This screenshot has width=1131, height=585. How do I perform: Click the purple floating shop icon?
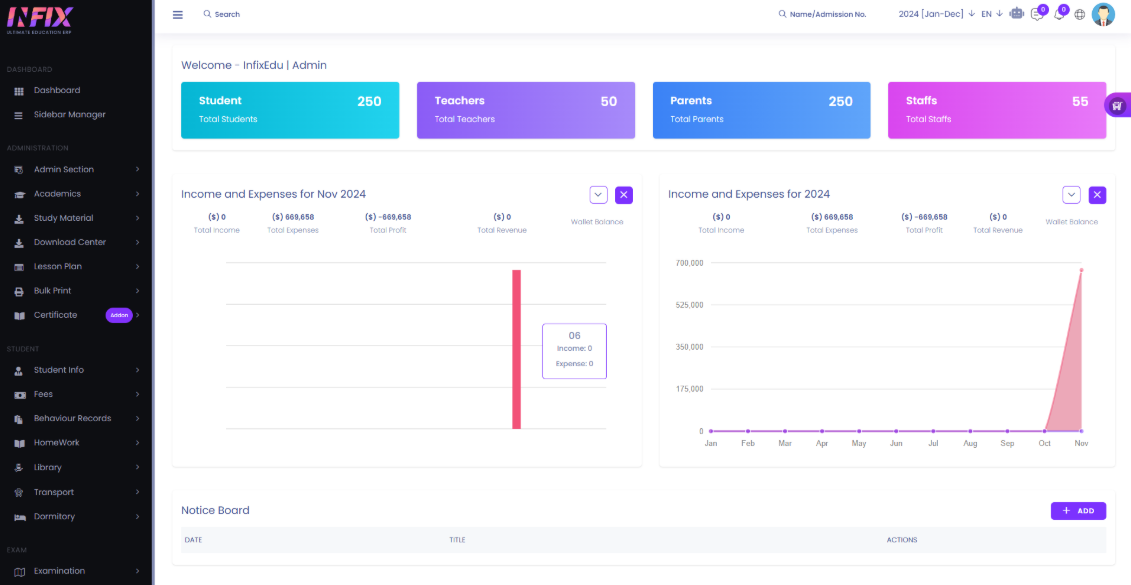1117,105
